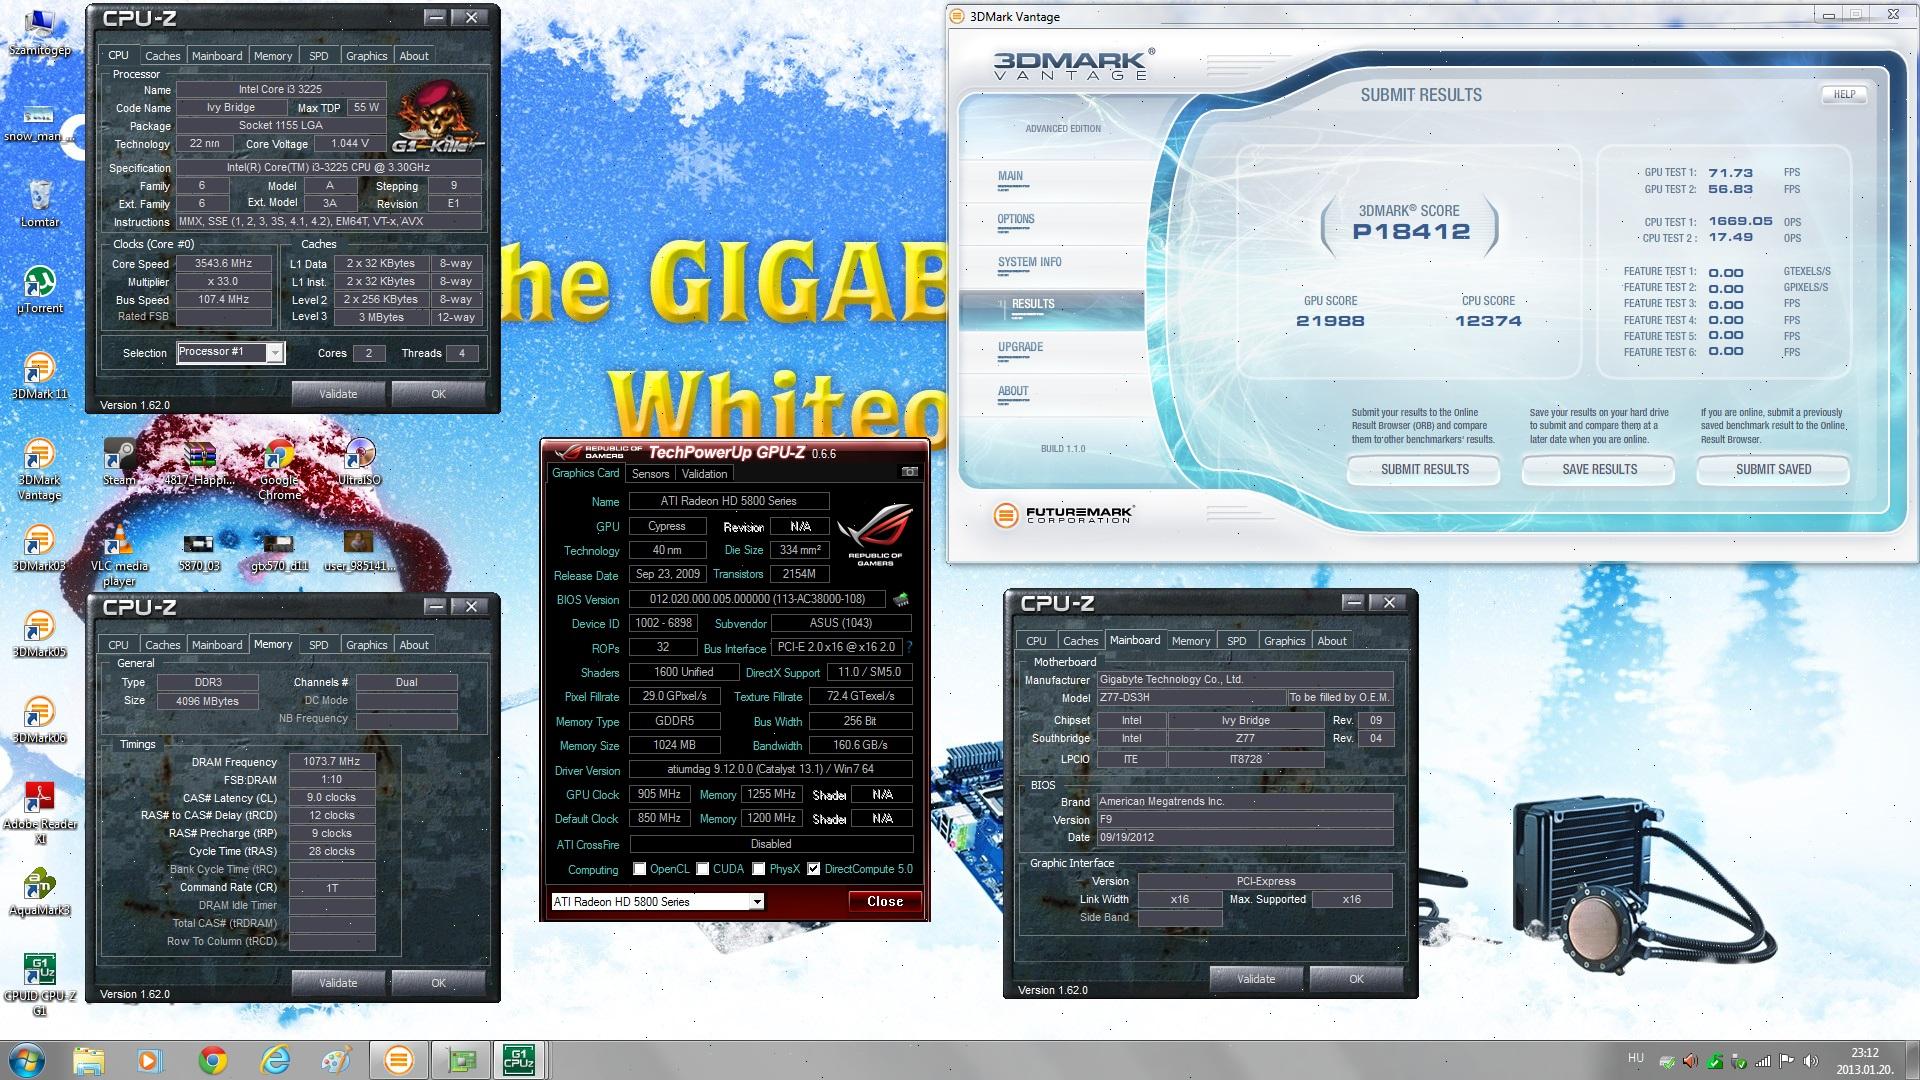Open the Lomtár recycle bin

pyautogui.click(x=39, y=204)
